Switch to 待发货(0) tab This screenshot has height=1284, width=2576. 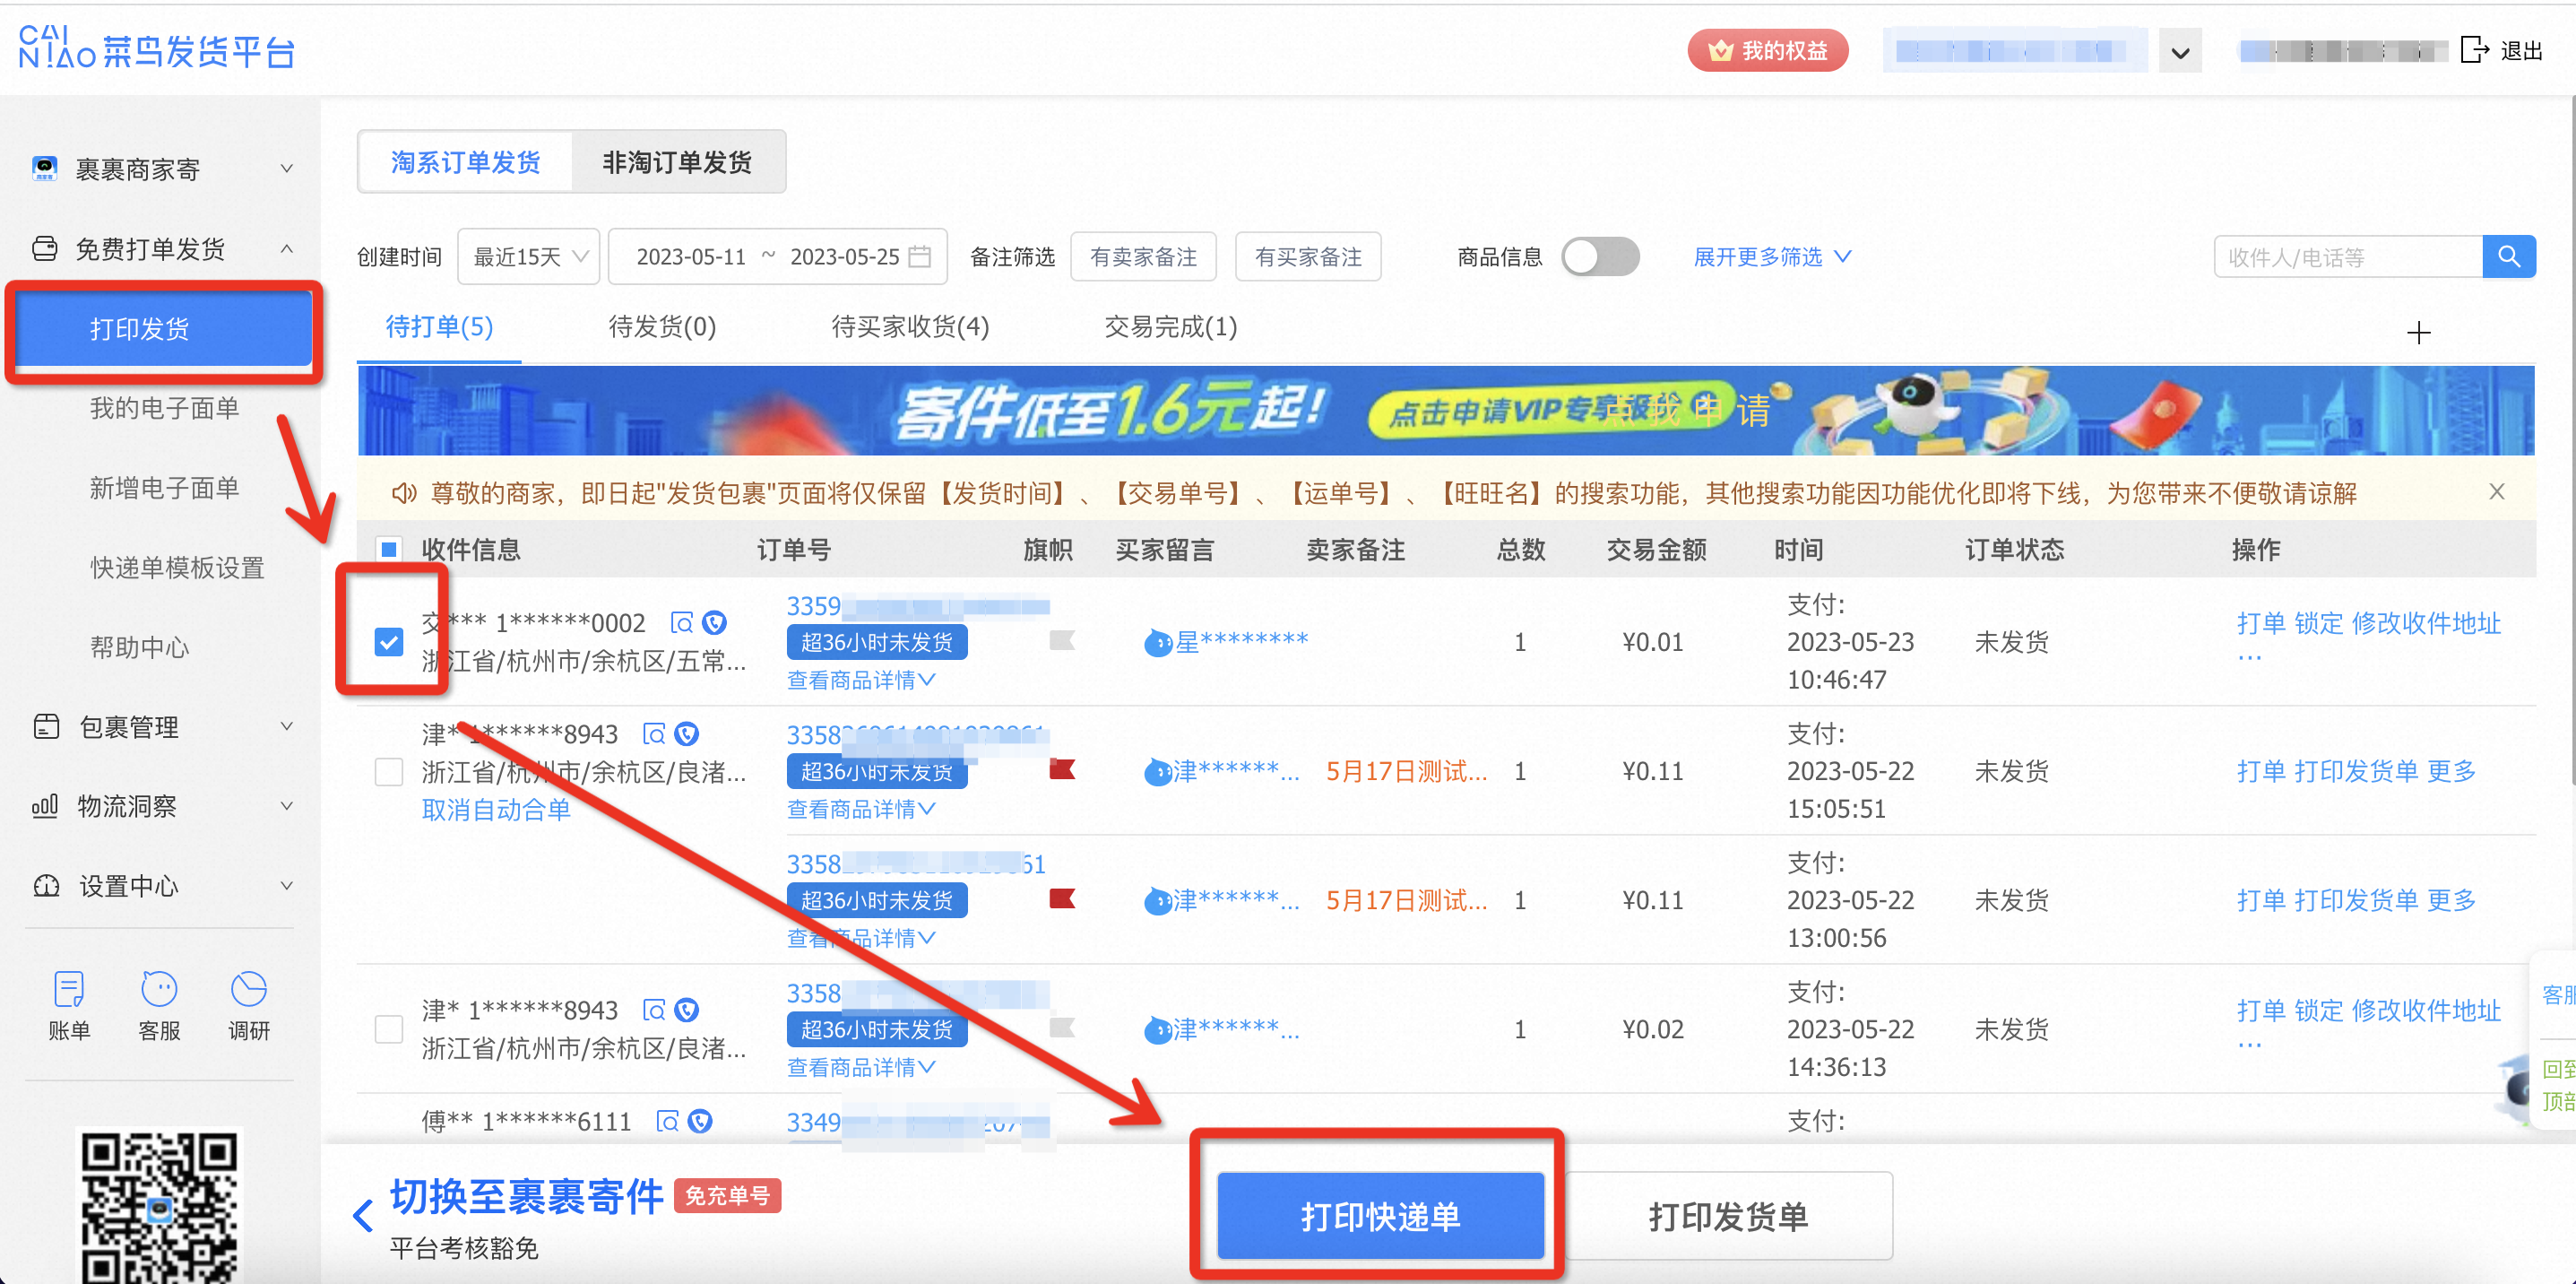[662, 327]
